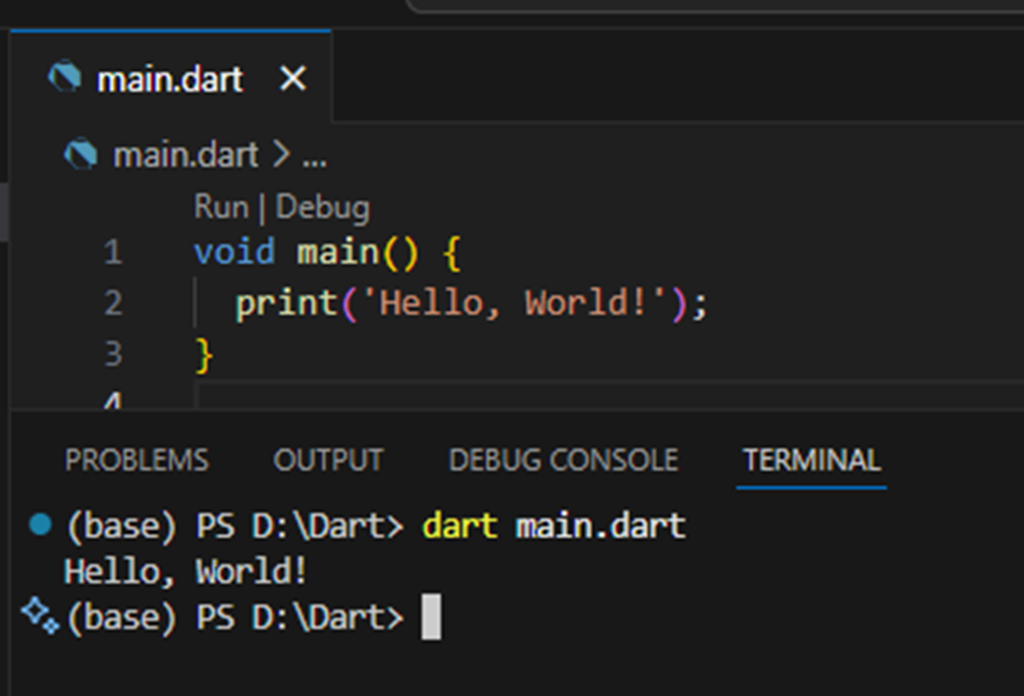Select the TERMINAL panel tab
This screenshot has width=1024, height=696.
click(x=811, y=460)
